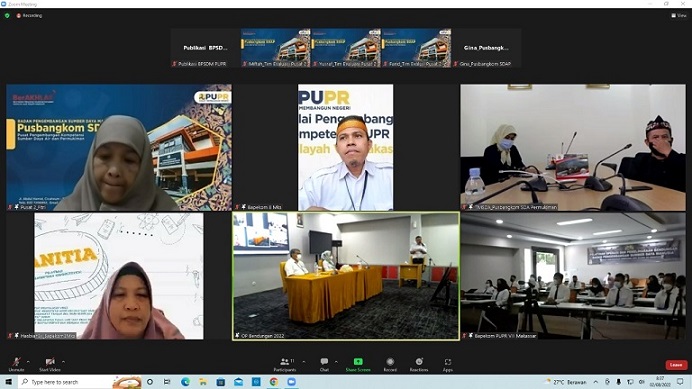Toggle the Unmute microphone button
692x389 pixels.
[16, 365]
